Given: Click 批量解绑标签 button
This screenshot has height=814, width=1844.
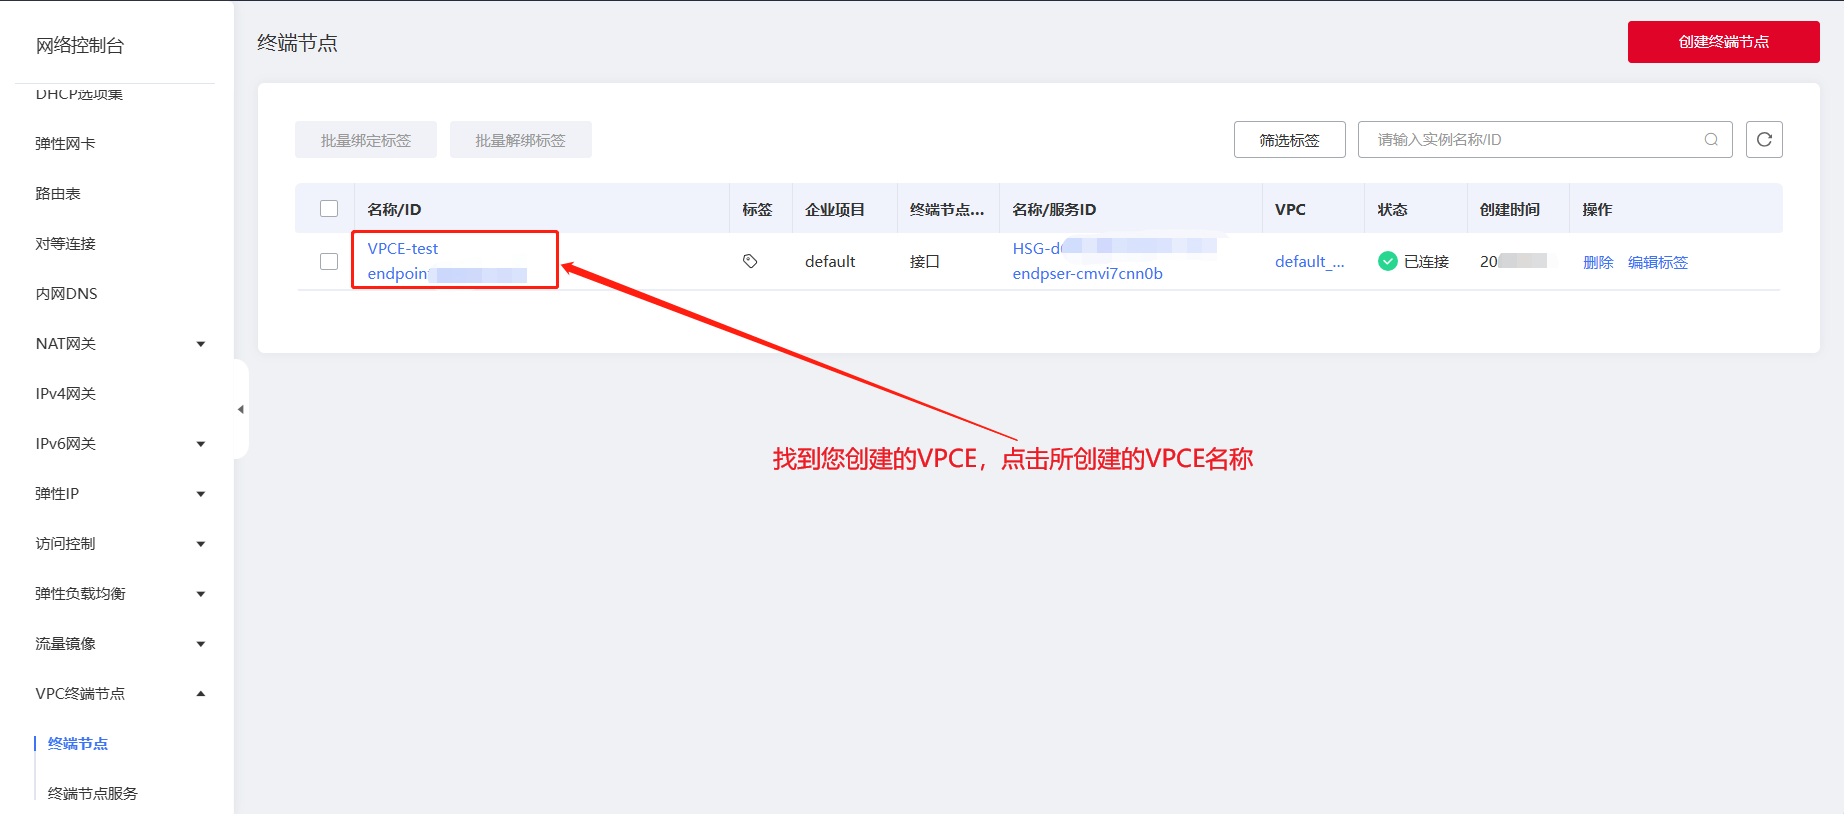Looking at the screenshot, I should [520, 140].
